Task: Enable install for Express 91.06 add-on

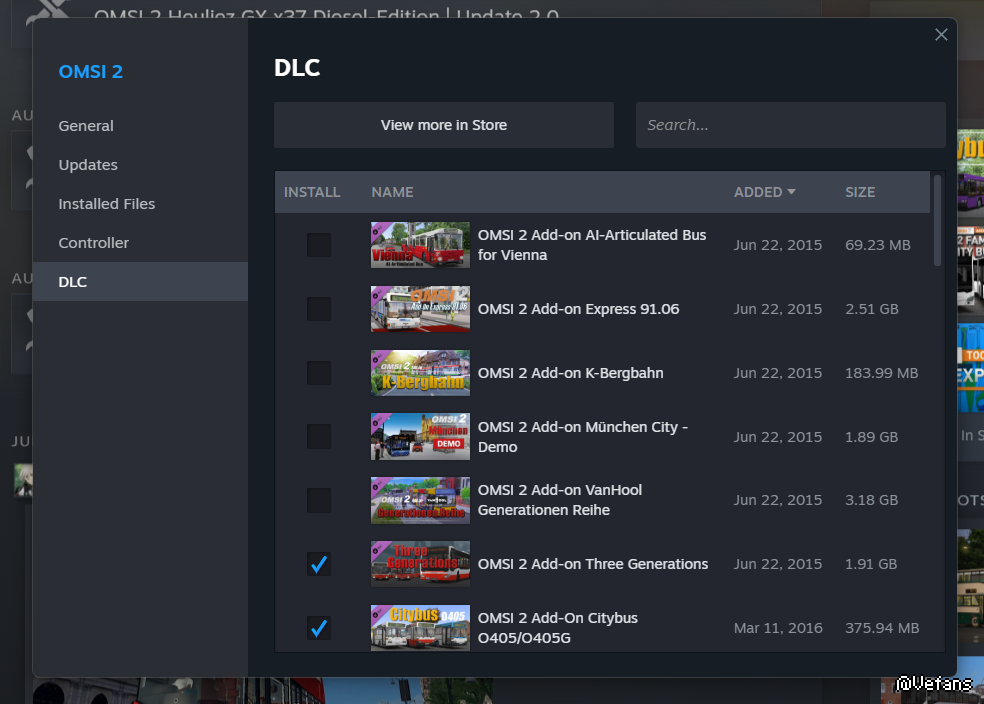Action: pos(319,309)
